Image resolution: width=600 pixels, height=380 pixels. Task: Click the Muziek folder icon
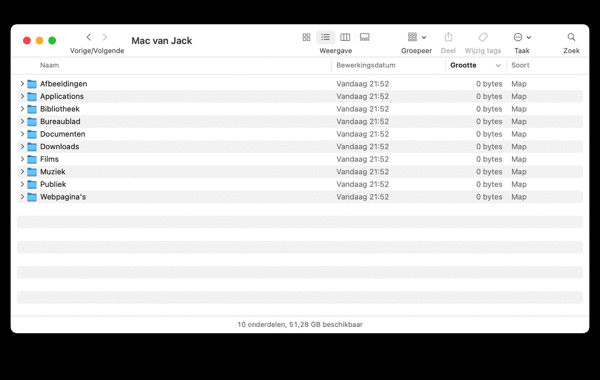coord(32,172)
